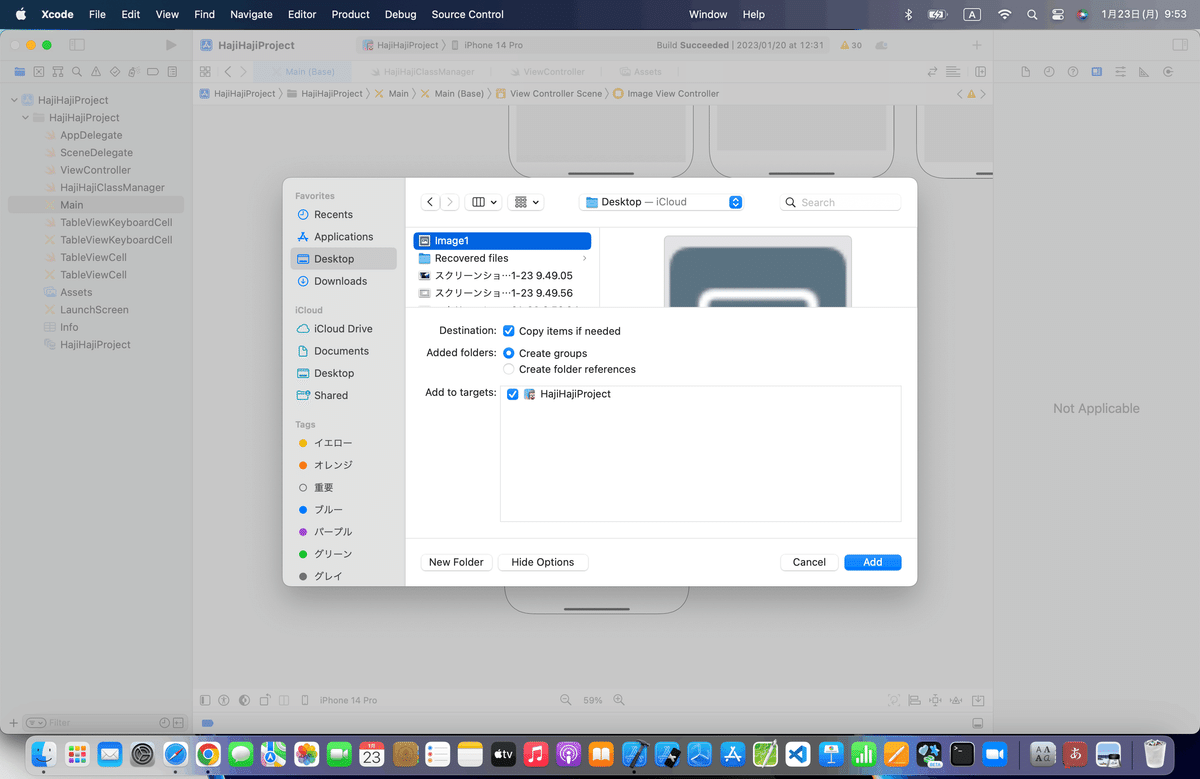Toggle the navigator sidebar button in the toolbar

77,45
